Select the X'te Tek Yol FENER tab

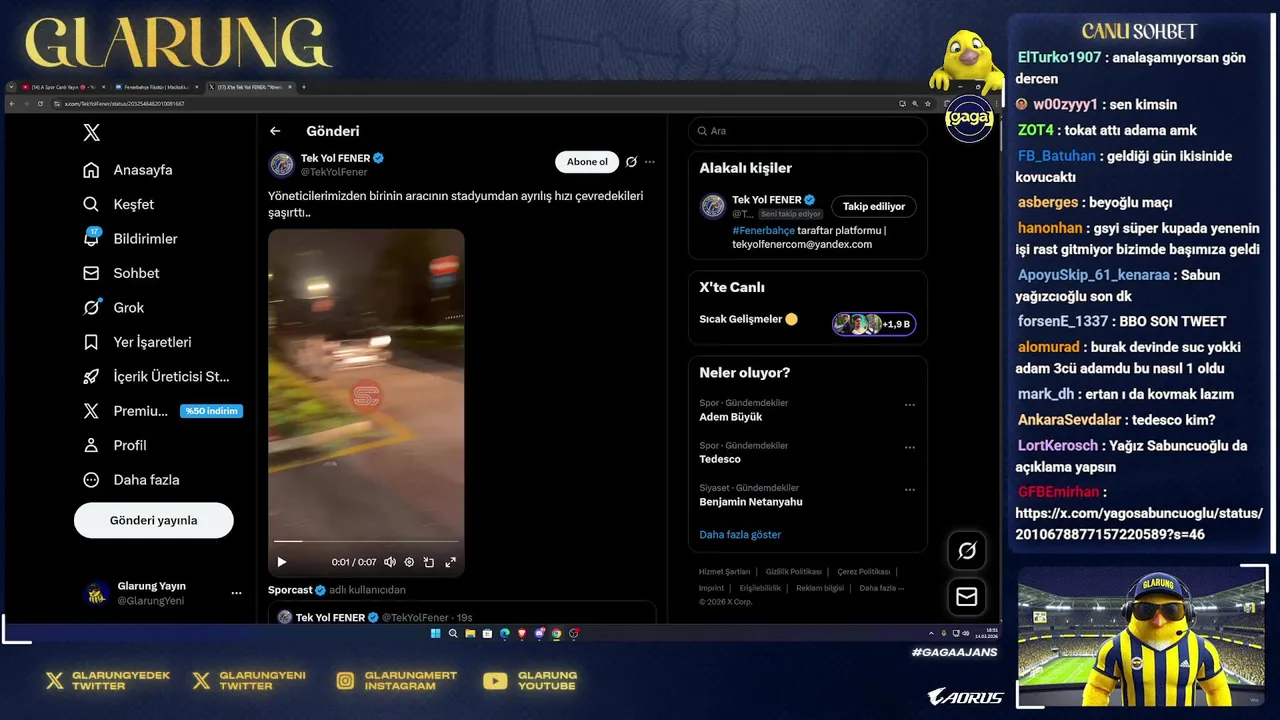(250, 87)
